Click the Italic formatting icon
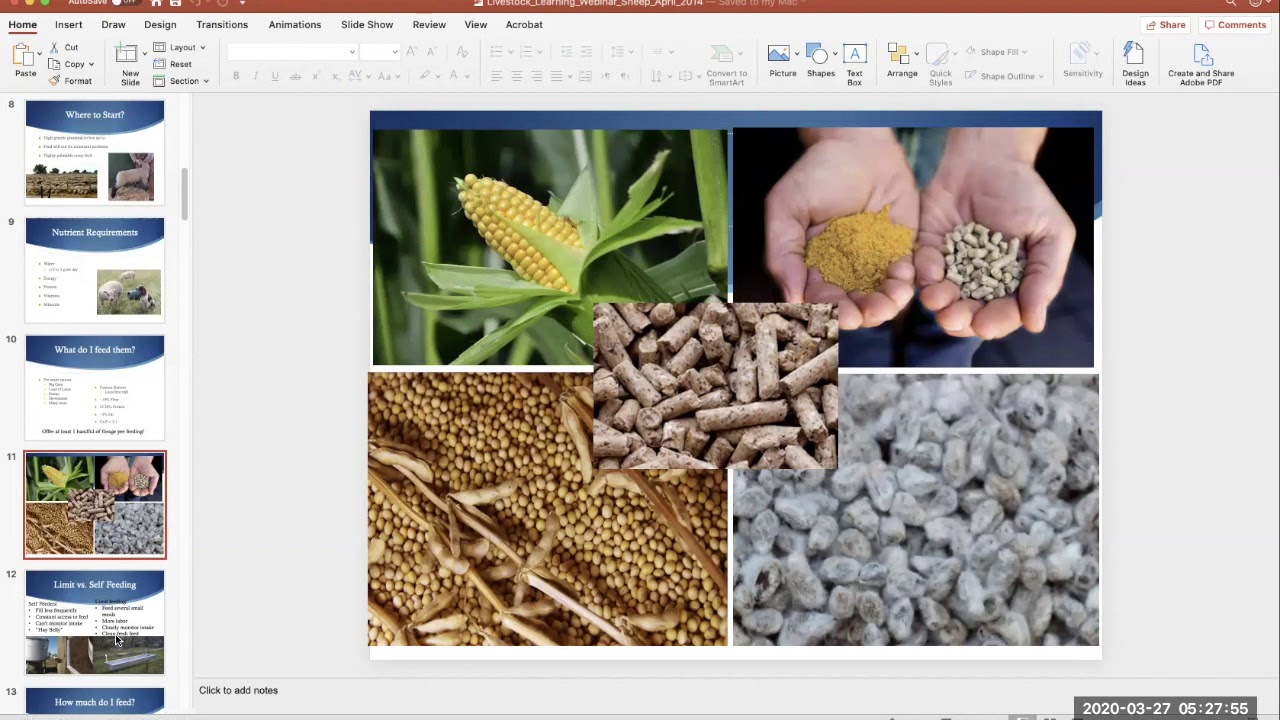 255,76
